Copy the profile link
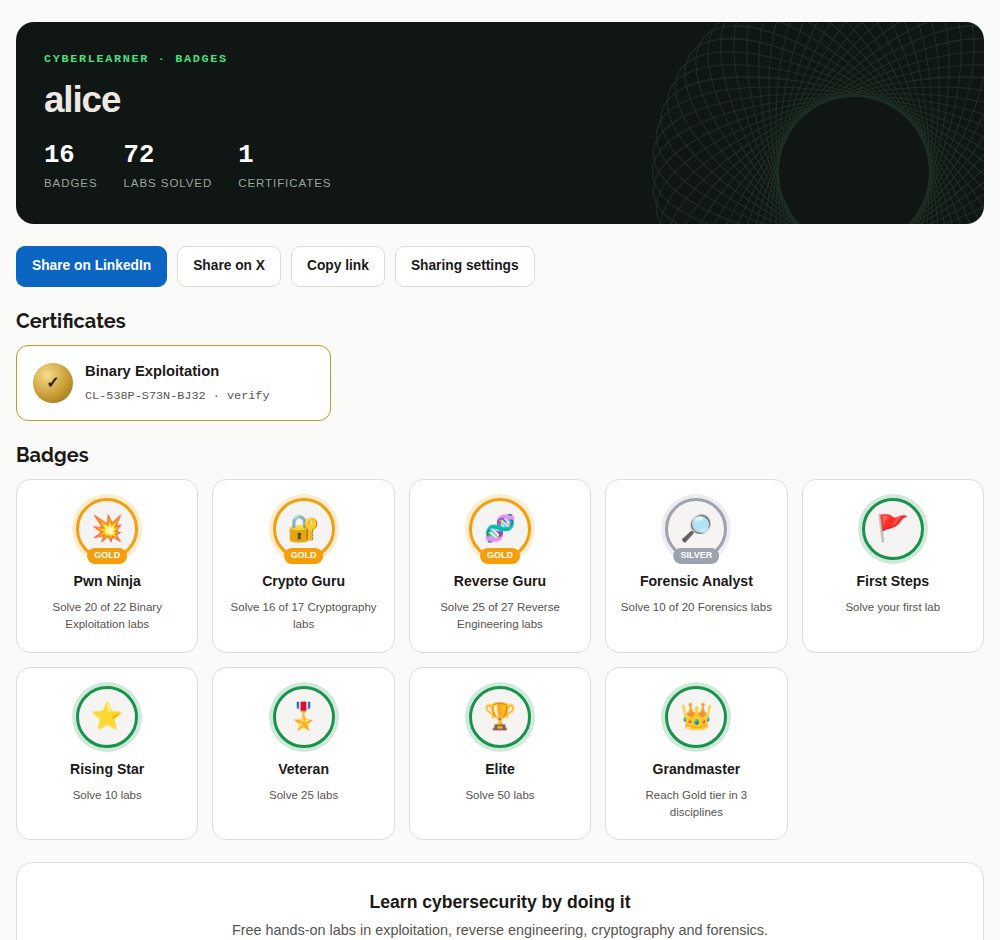1000x940 pixels. 338,266
